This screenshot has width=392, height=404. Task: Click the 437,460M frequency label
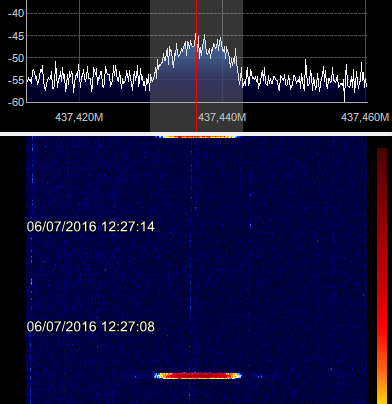tap(365, 117)
